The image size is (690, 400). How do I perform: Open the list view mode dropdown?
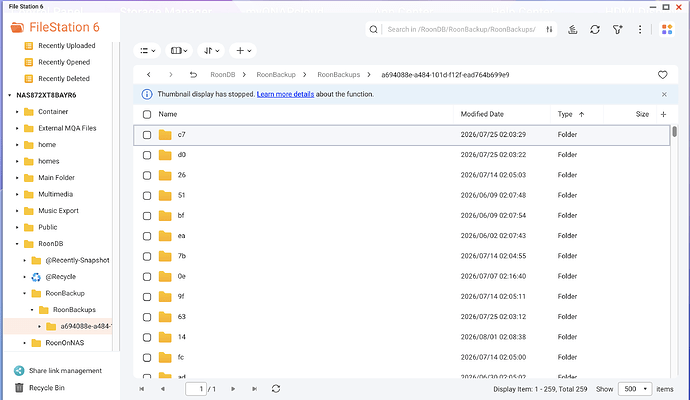click(147, 51)
